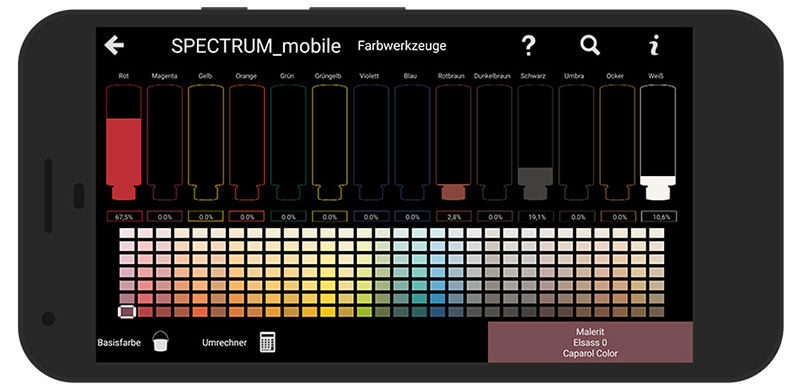Tap the Basisfarbe paint bucket icon

point(161,341)
